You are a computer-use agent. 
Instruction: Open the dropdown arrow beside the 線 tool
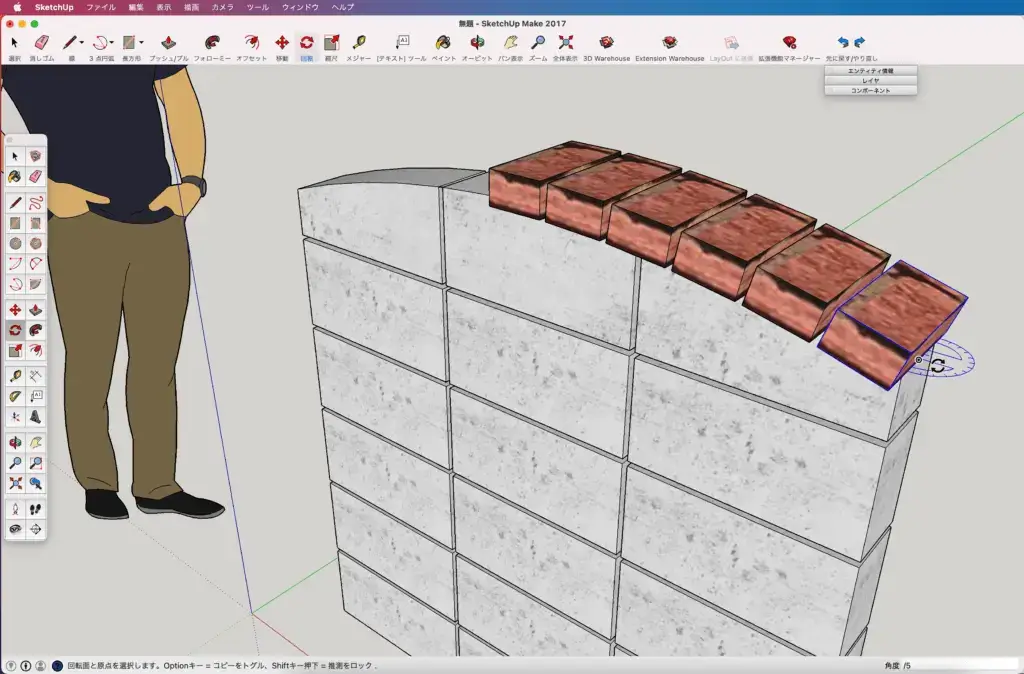click(x=82, y=42)
